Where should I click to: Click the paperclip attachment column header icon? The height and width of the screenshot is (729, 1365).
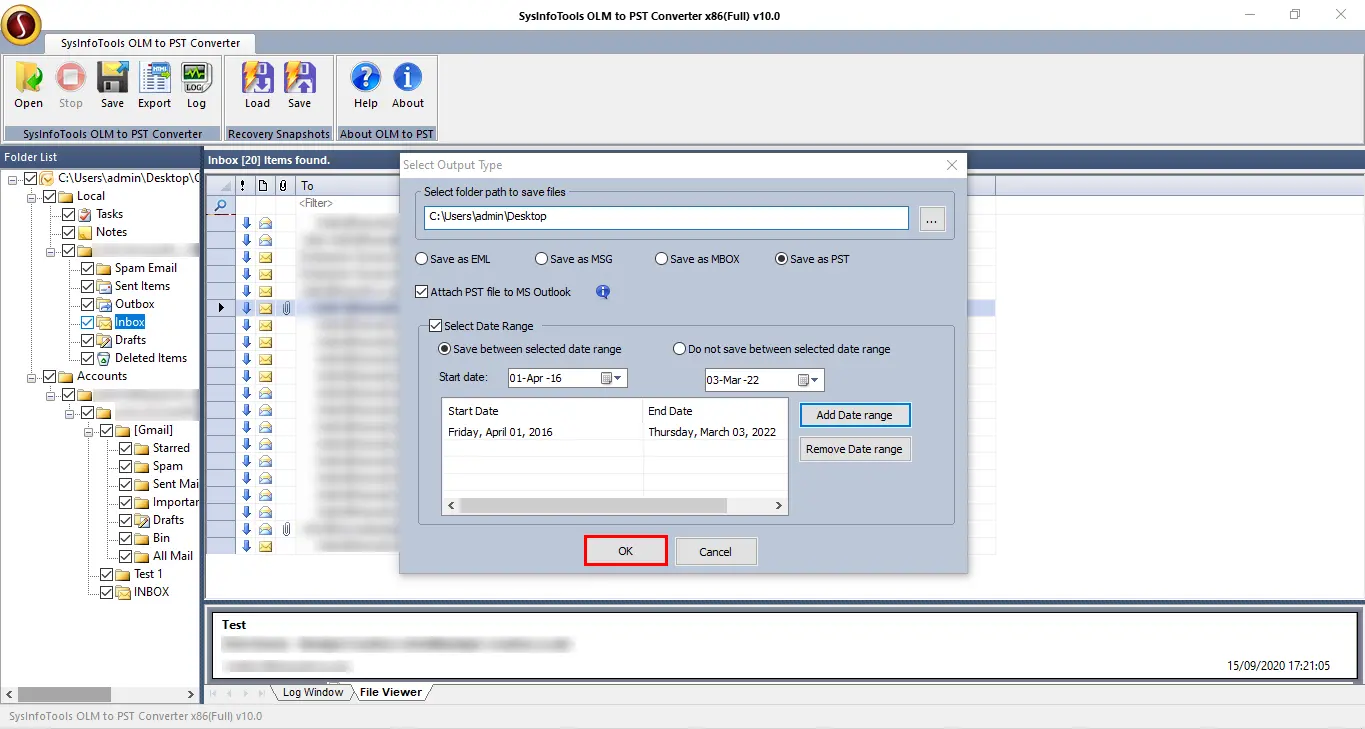(283, 185)
